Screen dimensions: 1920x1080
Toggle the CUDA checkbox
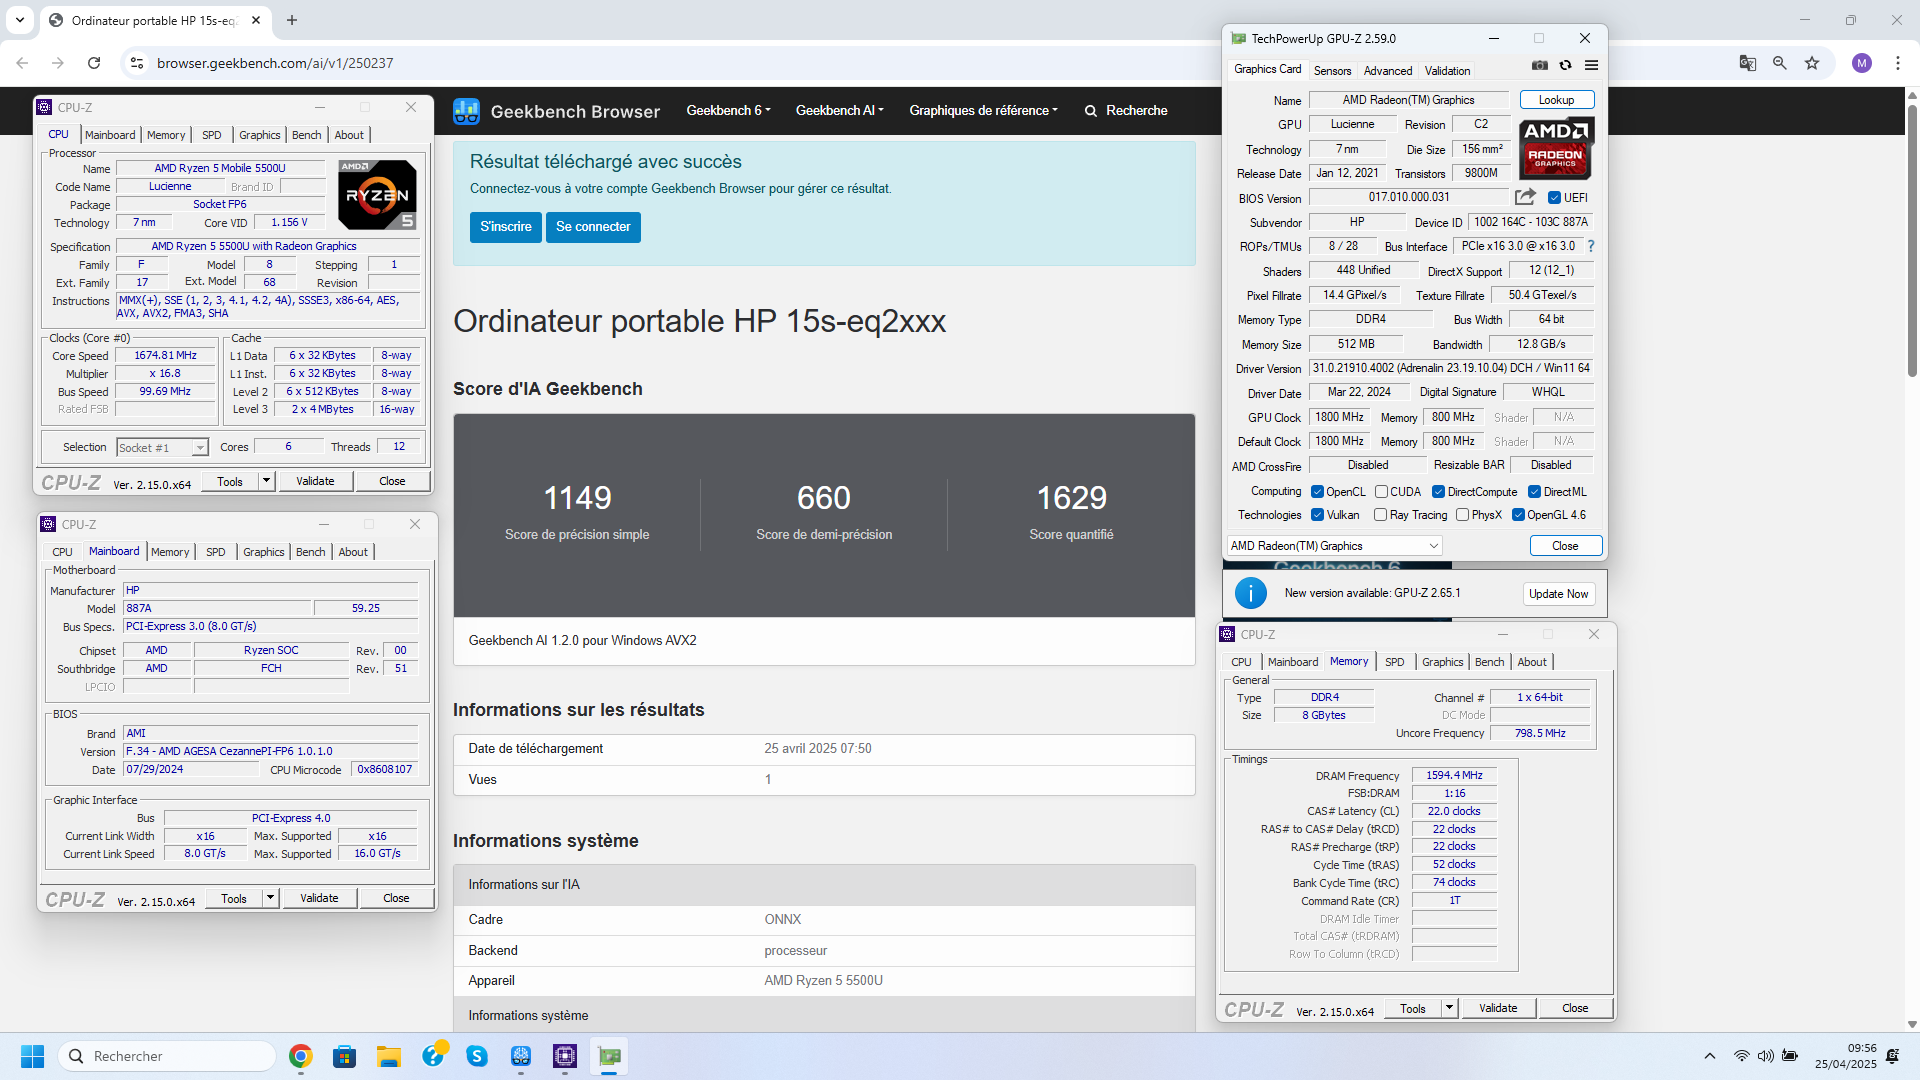point(1381,492)
